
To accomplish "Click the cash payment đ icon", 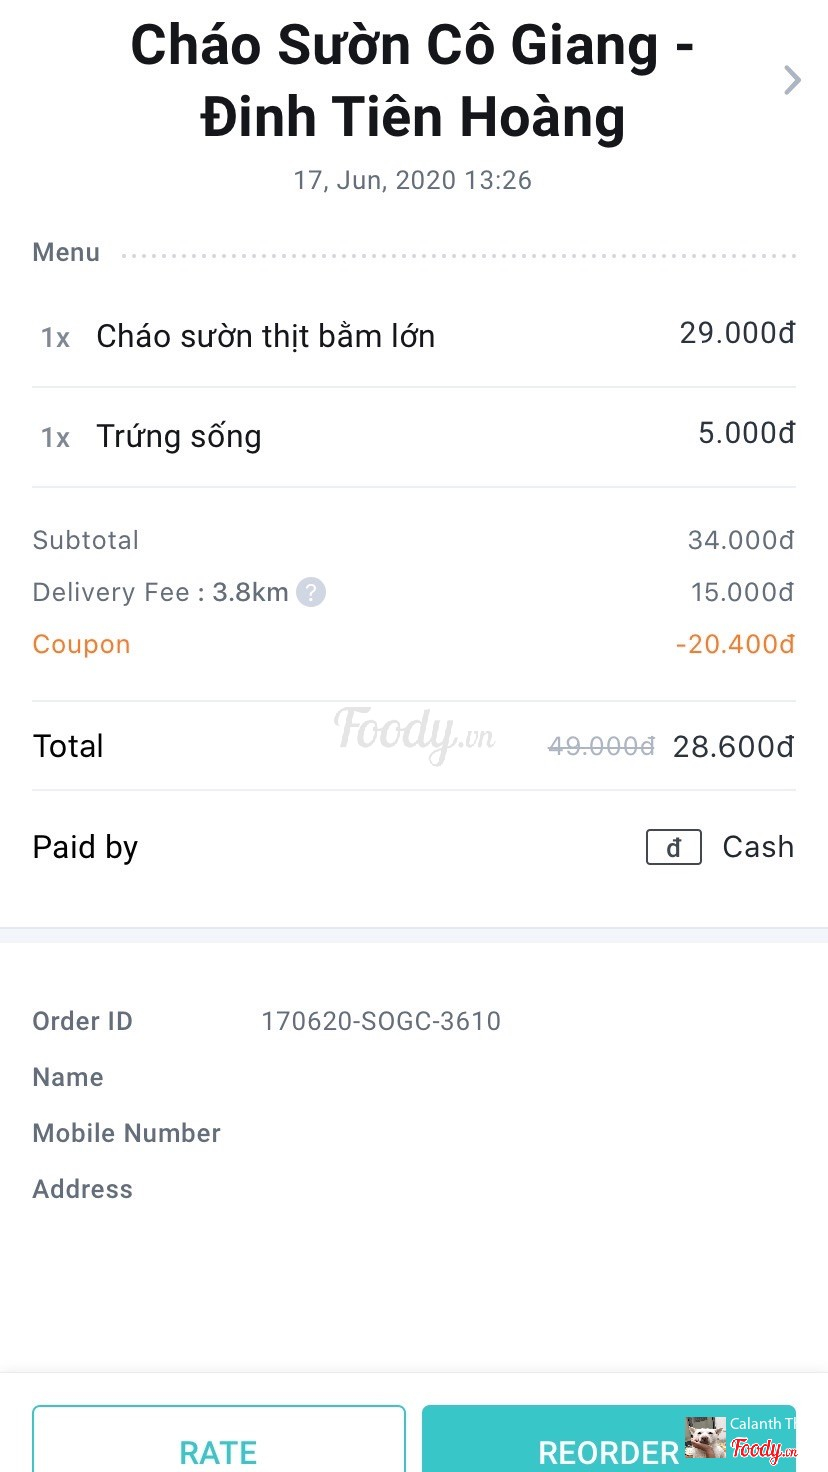I will click(673, 847).
